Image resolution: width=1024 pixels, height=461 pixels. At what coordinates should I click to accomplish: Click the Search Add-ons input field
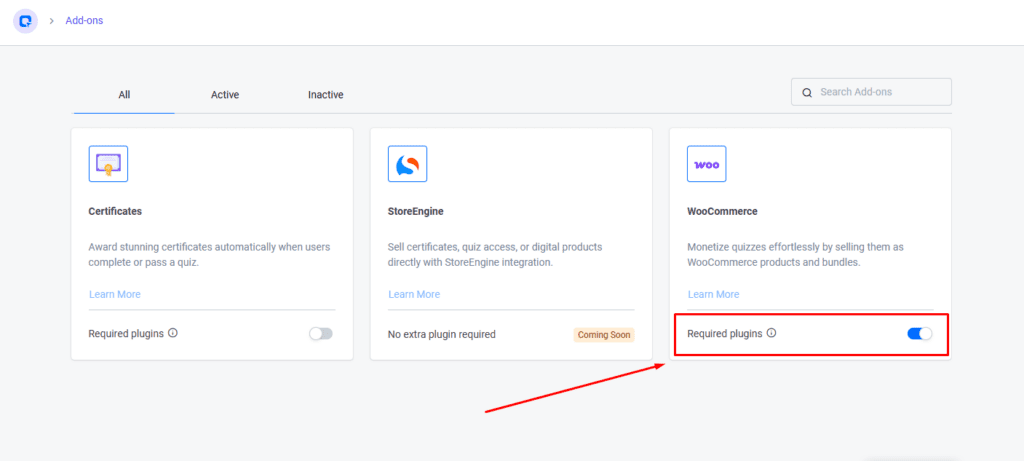[x=871, y=92]
